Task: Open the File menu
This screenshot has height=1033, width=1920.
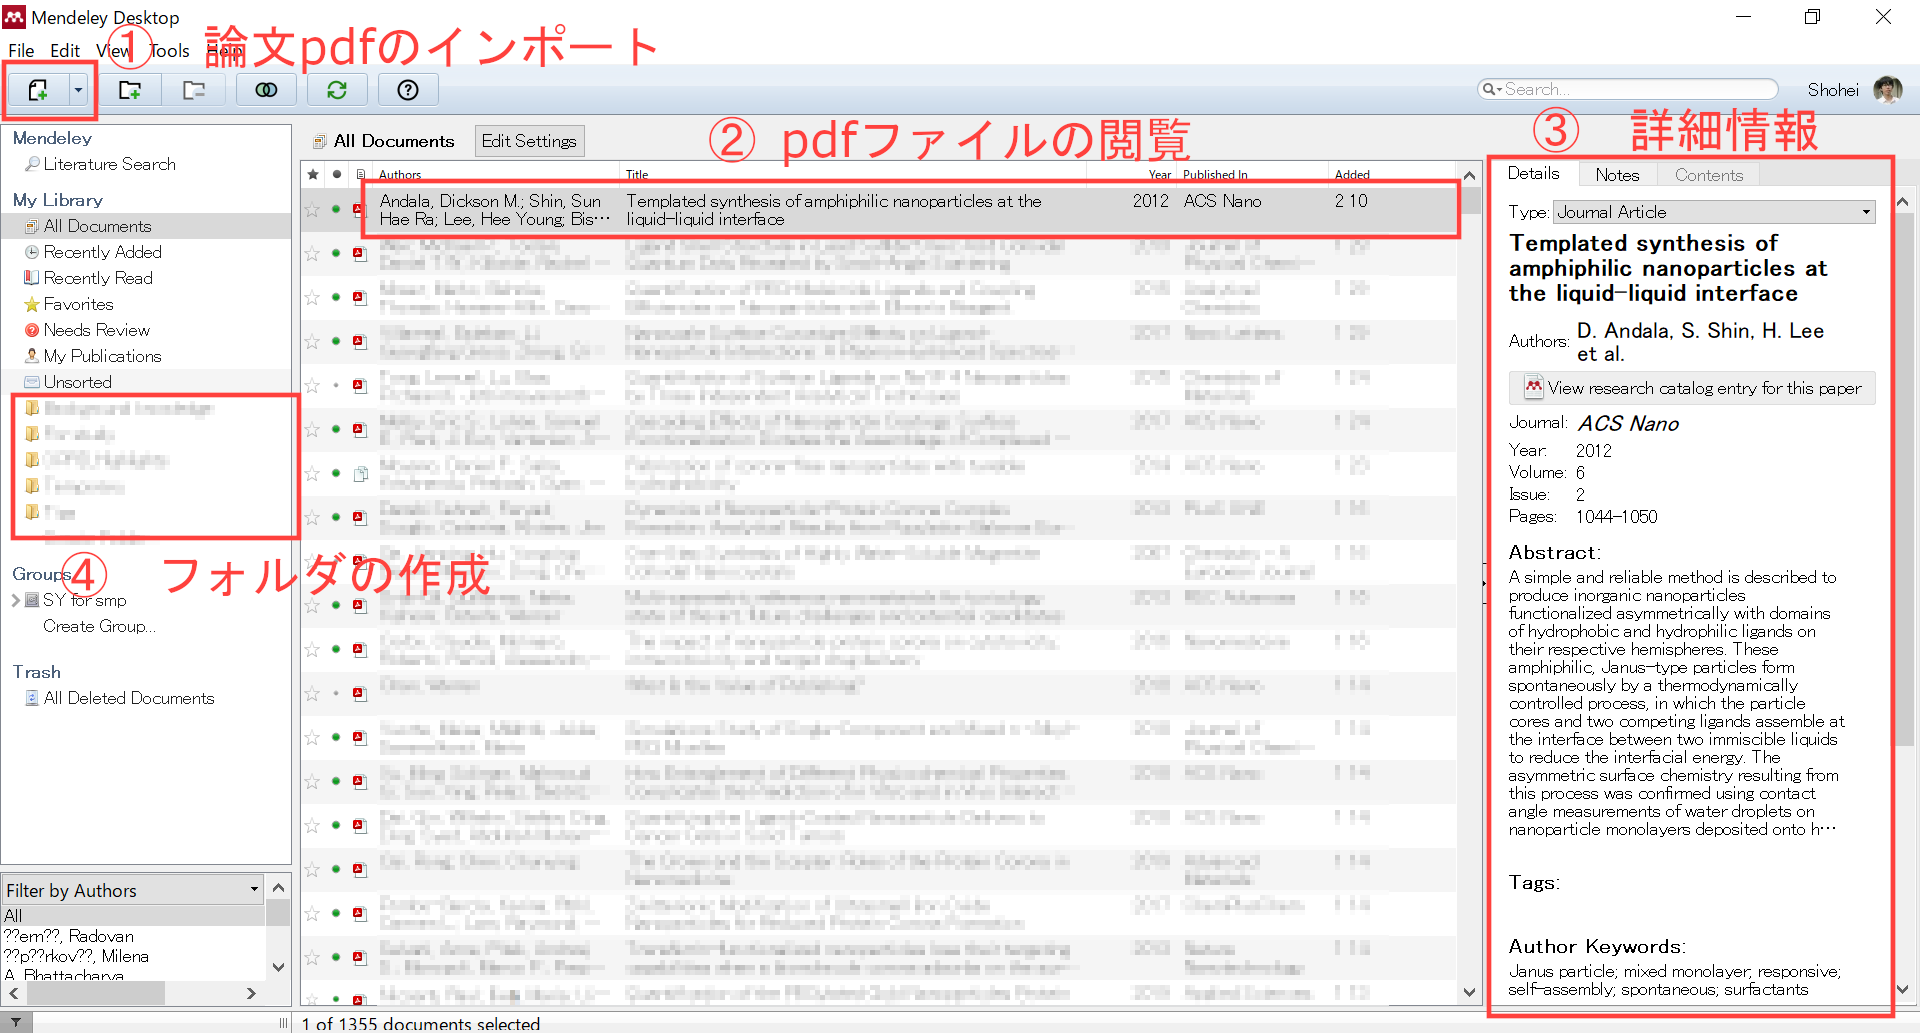Action: [x=21, y=50]
